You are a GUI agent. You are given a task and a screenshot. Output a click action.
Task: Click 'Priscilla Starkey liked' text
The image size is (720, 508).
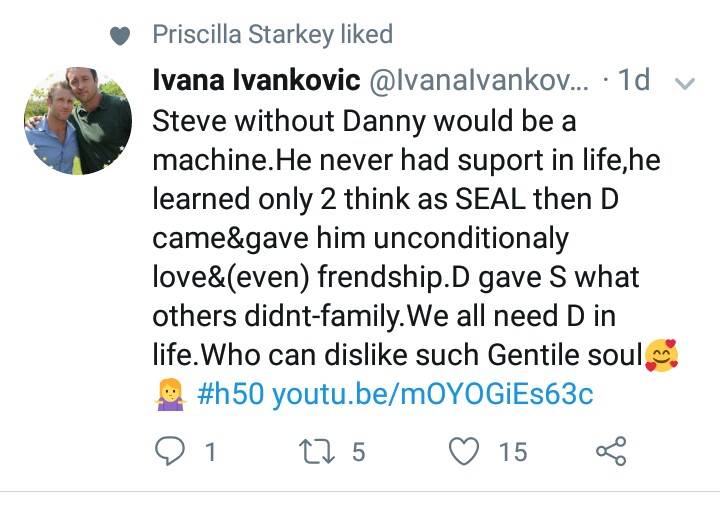tap(273, 35)
